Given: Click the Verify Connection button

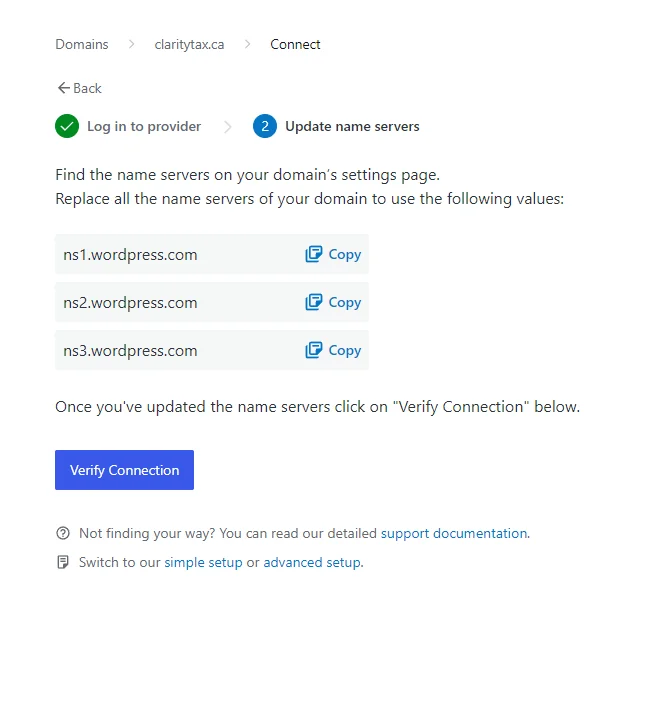Looking at the screenshot, I should (x=124, y=470).
